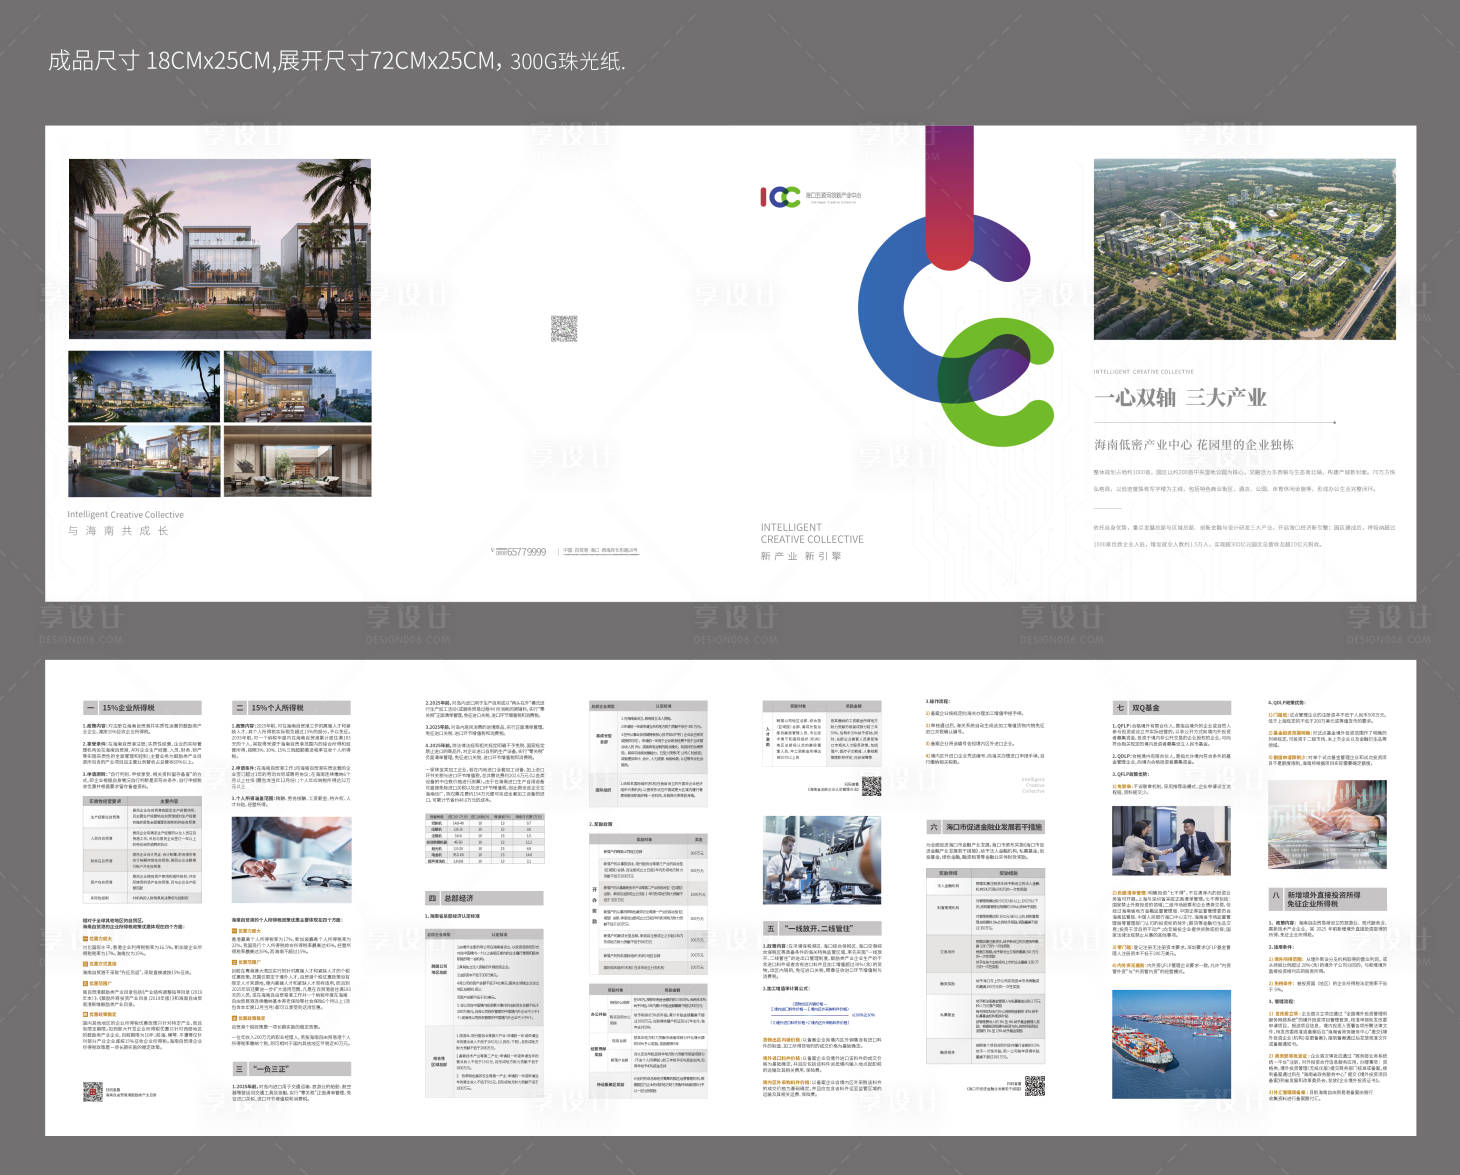The width and height of the screenshot is (1460, 1175).
Task: Click the QR code below the 15%企业所得税 column
Action: click(x=92, y=1091)
